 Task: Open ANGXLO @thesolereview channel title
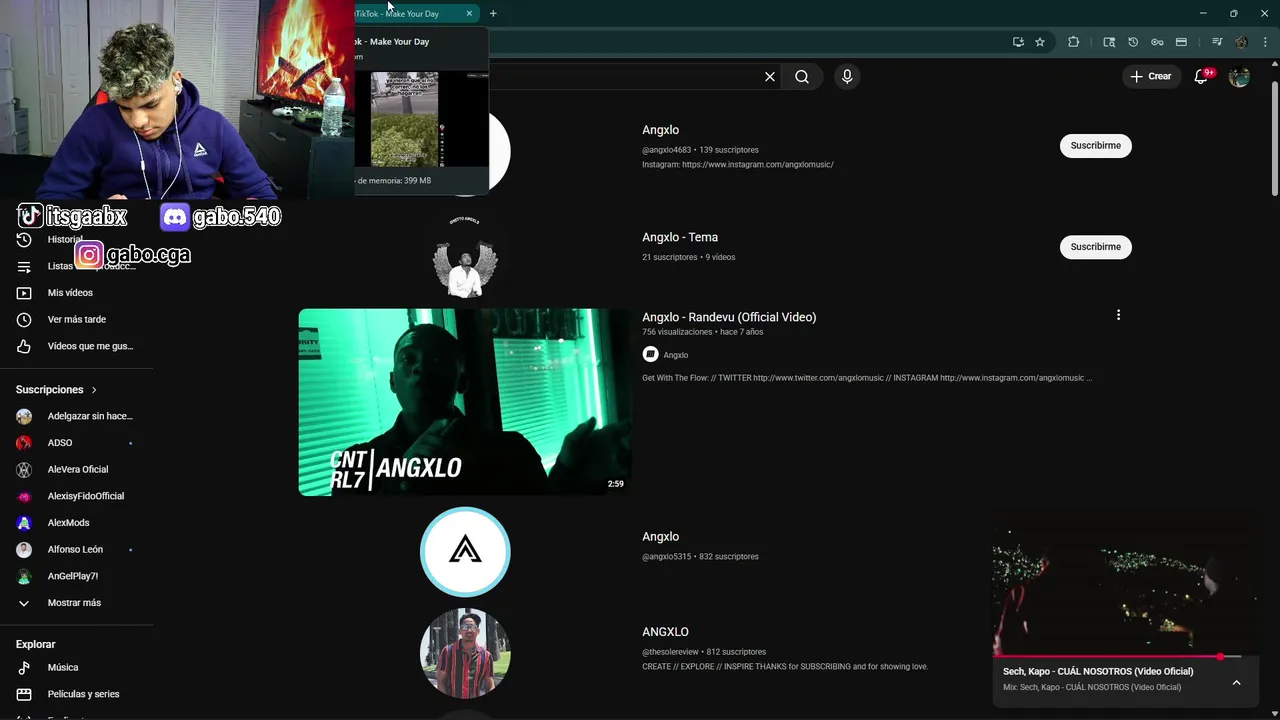(x=665, y=632)
